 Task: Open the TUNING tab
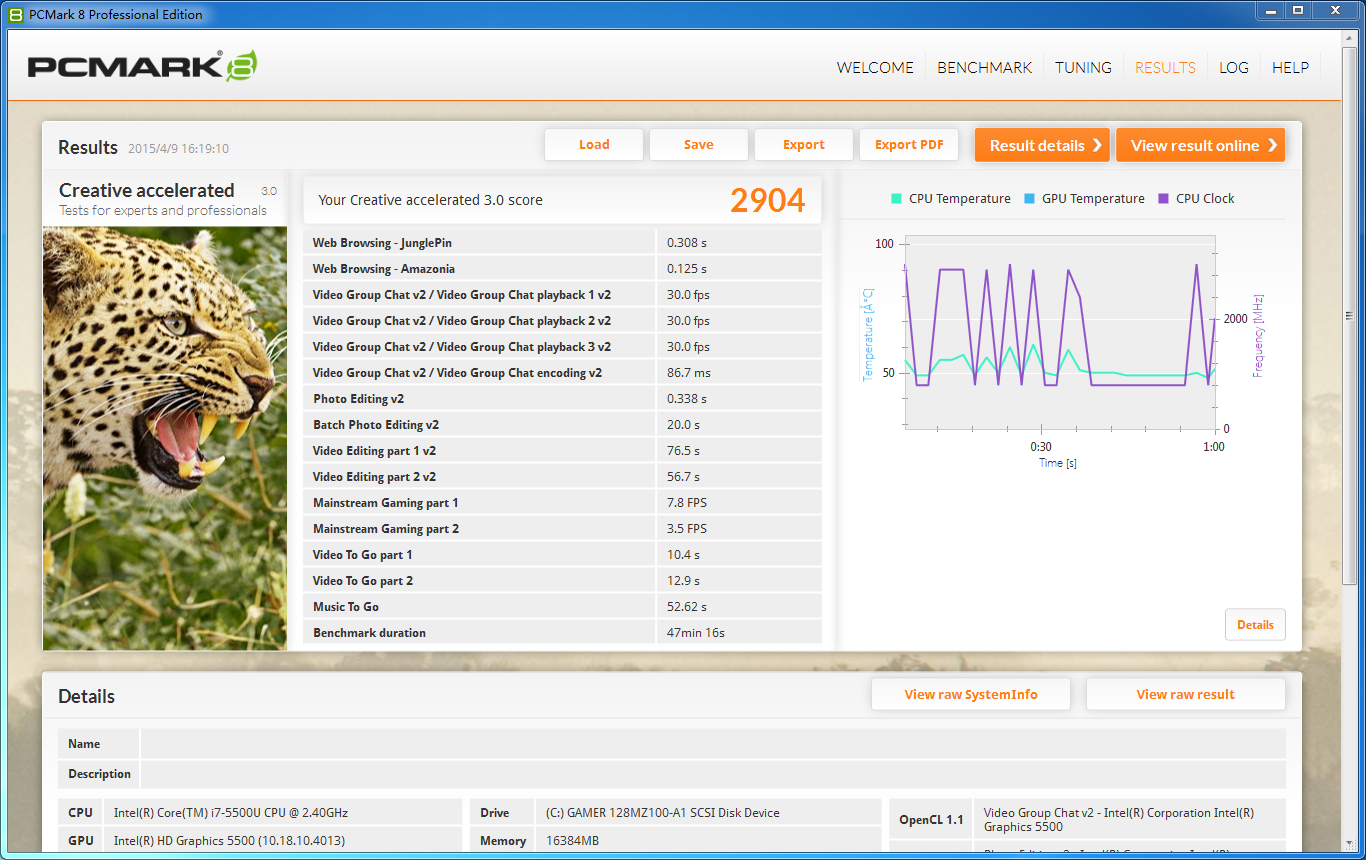click(1083, 68)
